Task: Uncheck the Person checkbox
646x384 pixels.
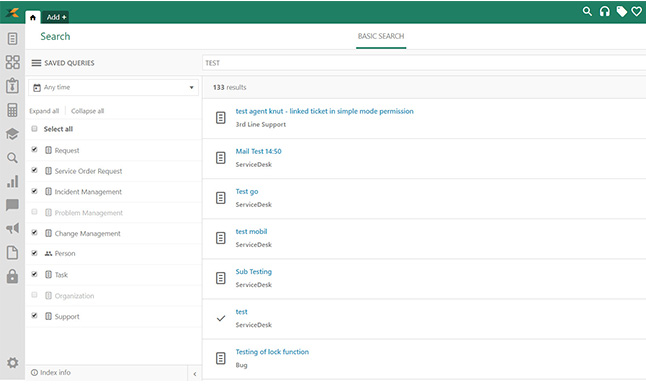Action: [x=35, y=253]
